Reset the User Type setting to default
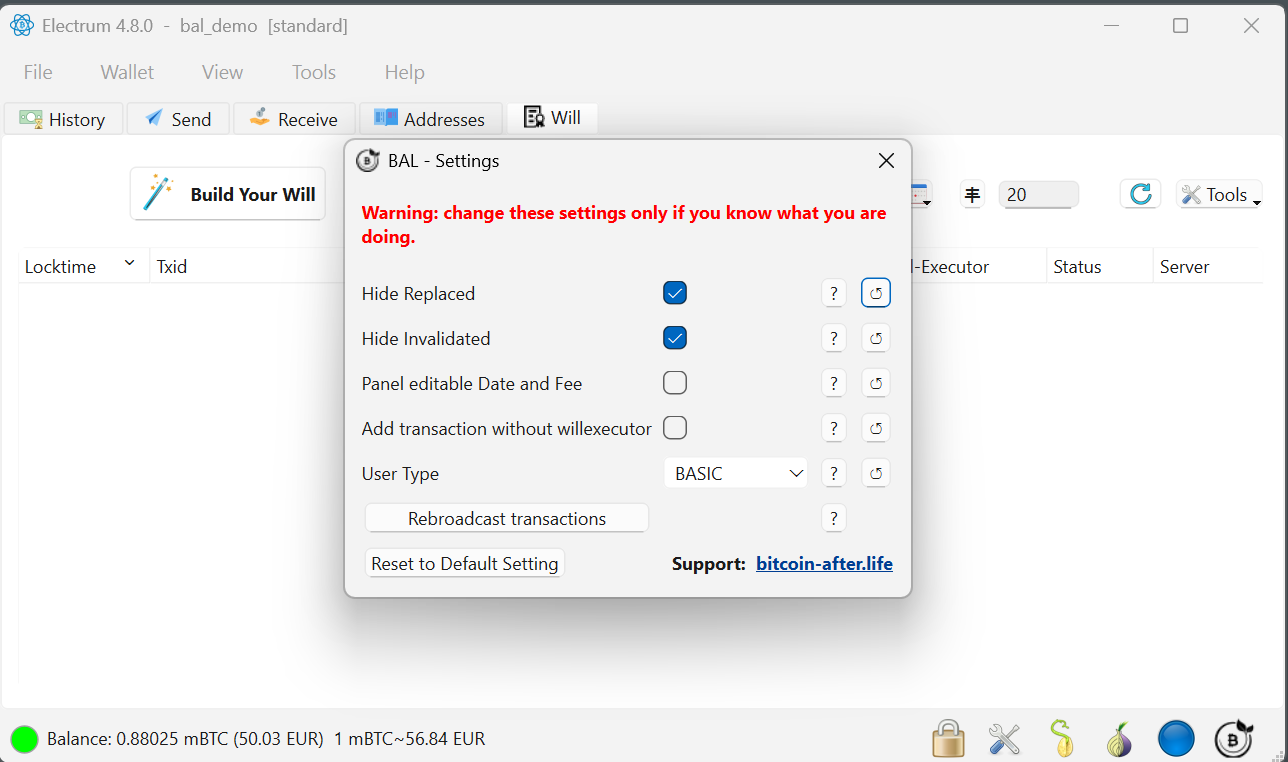This screenshot has width=1288, height=762. (x=876, y=473)
